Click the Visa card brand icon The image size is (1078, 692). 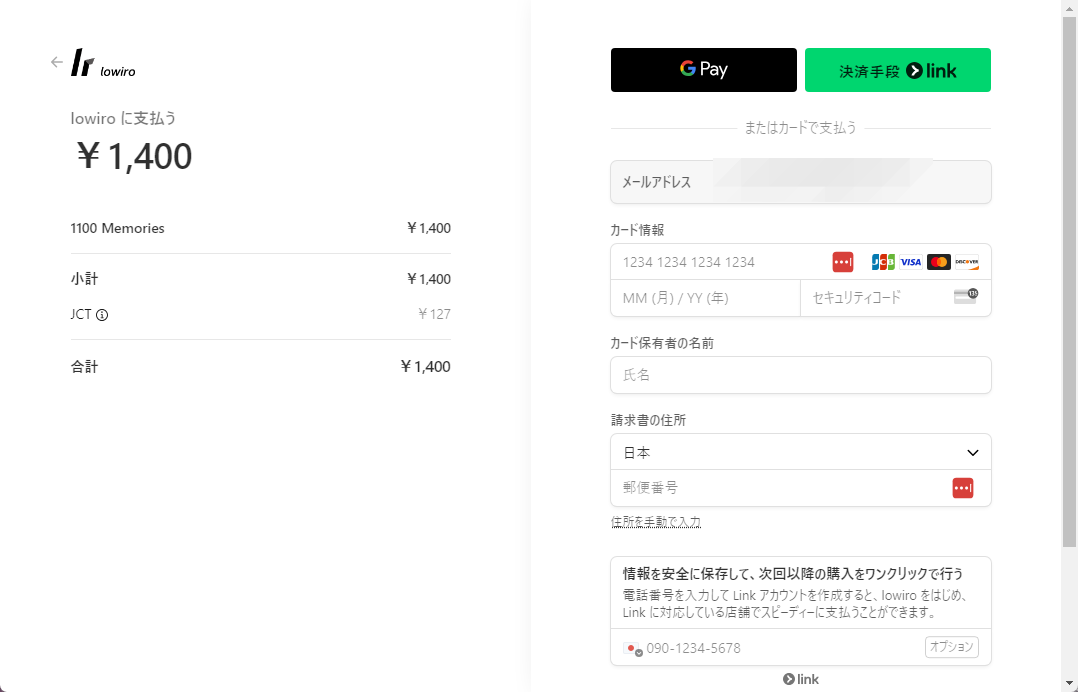(x=910, y=262)
